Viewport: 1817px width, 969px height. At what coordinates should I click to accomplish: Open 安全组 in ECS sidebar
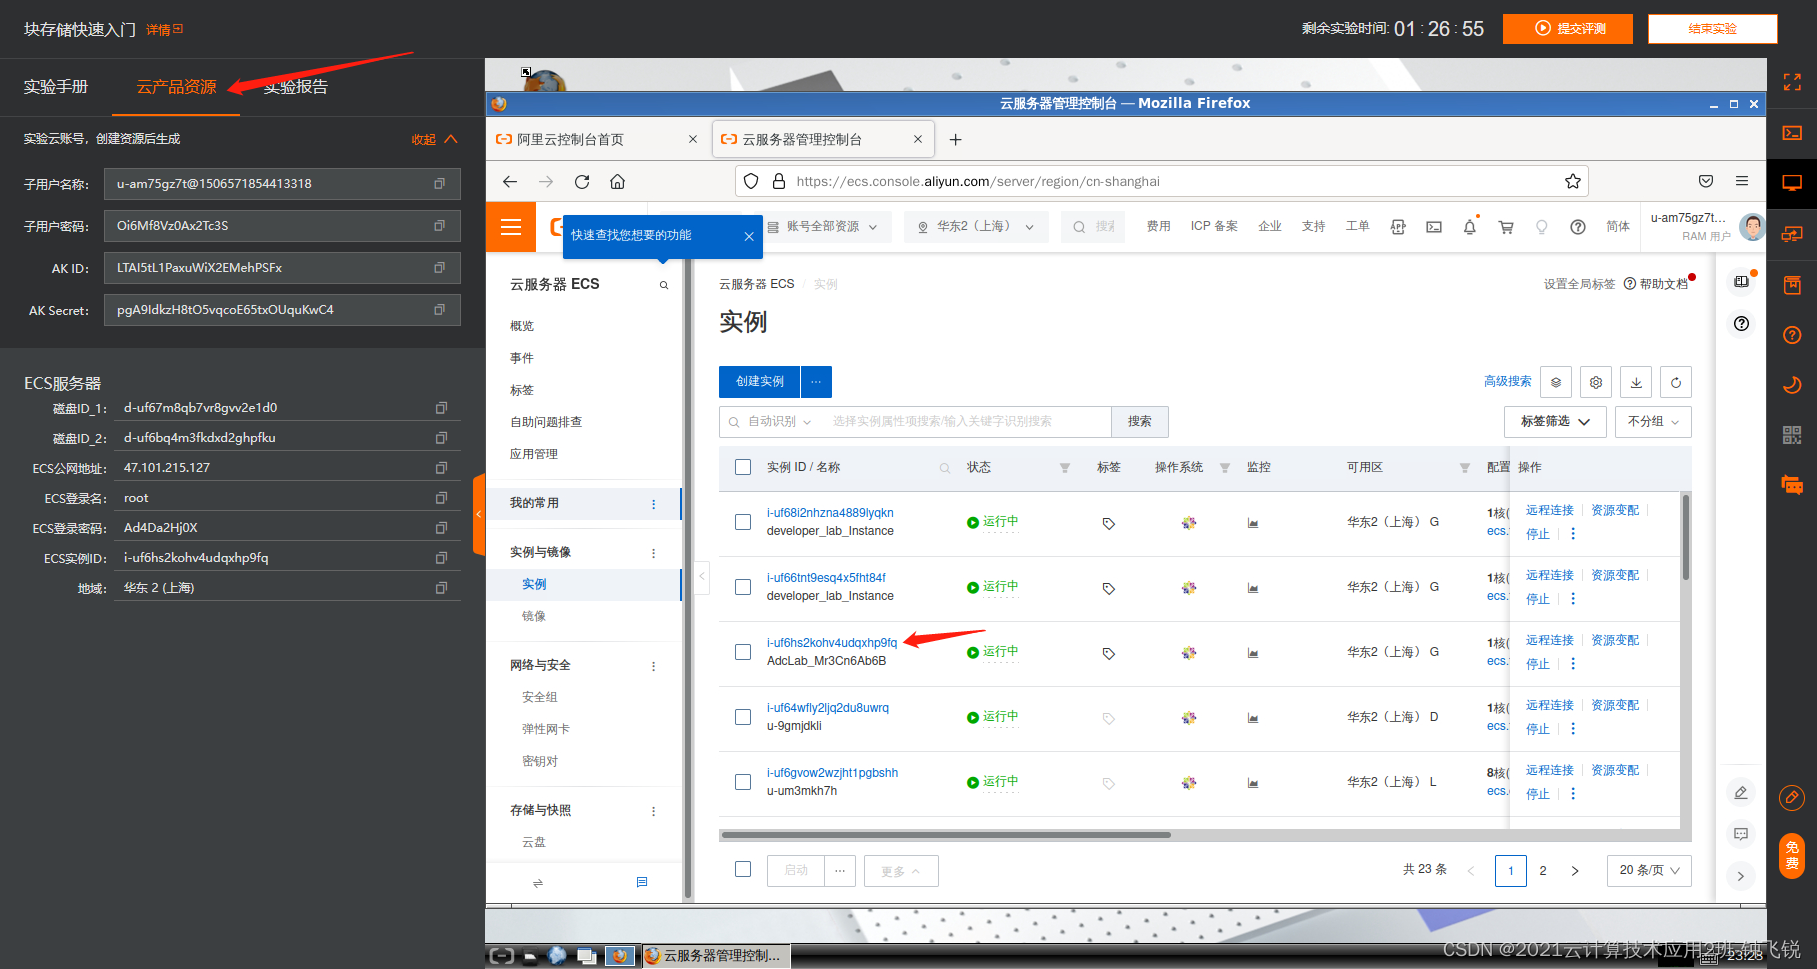540,697
